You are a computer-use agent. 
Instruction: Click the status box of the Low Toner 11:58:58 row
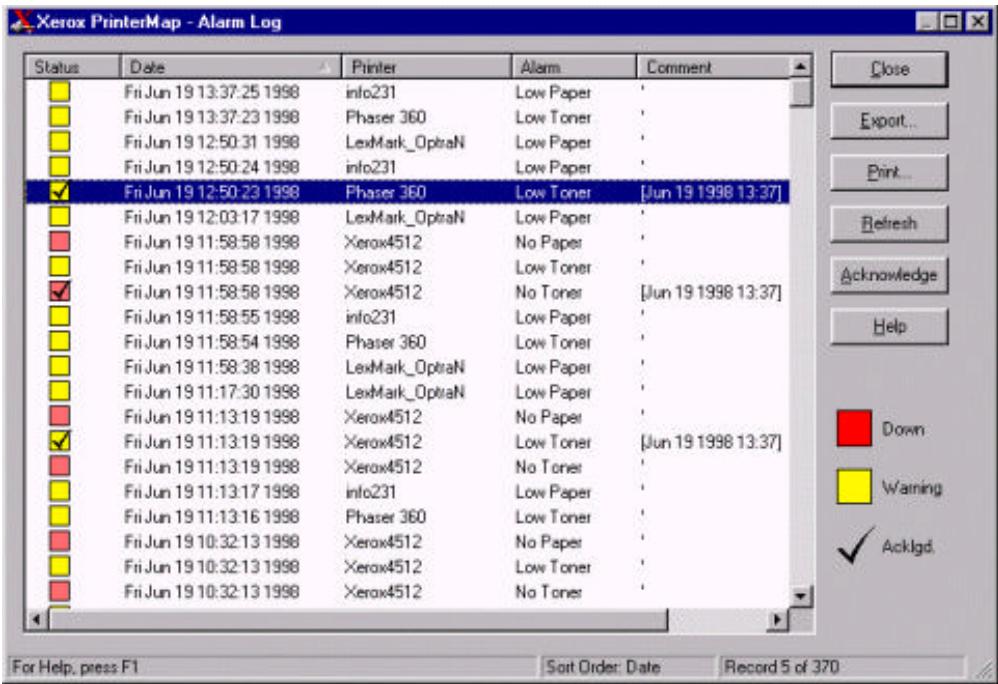(60, 267)
